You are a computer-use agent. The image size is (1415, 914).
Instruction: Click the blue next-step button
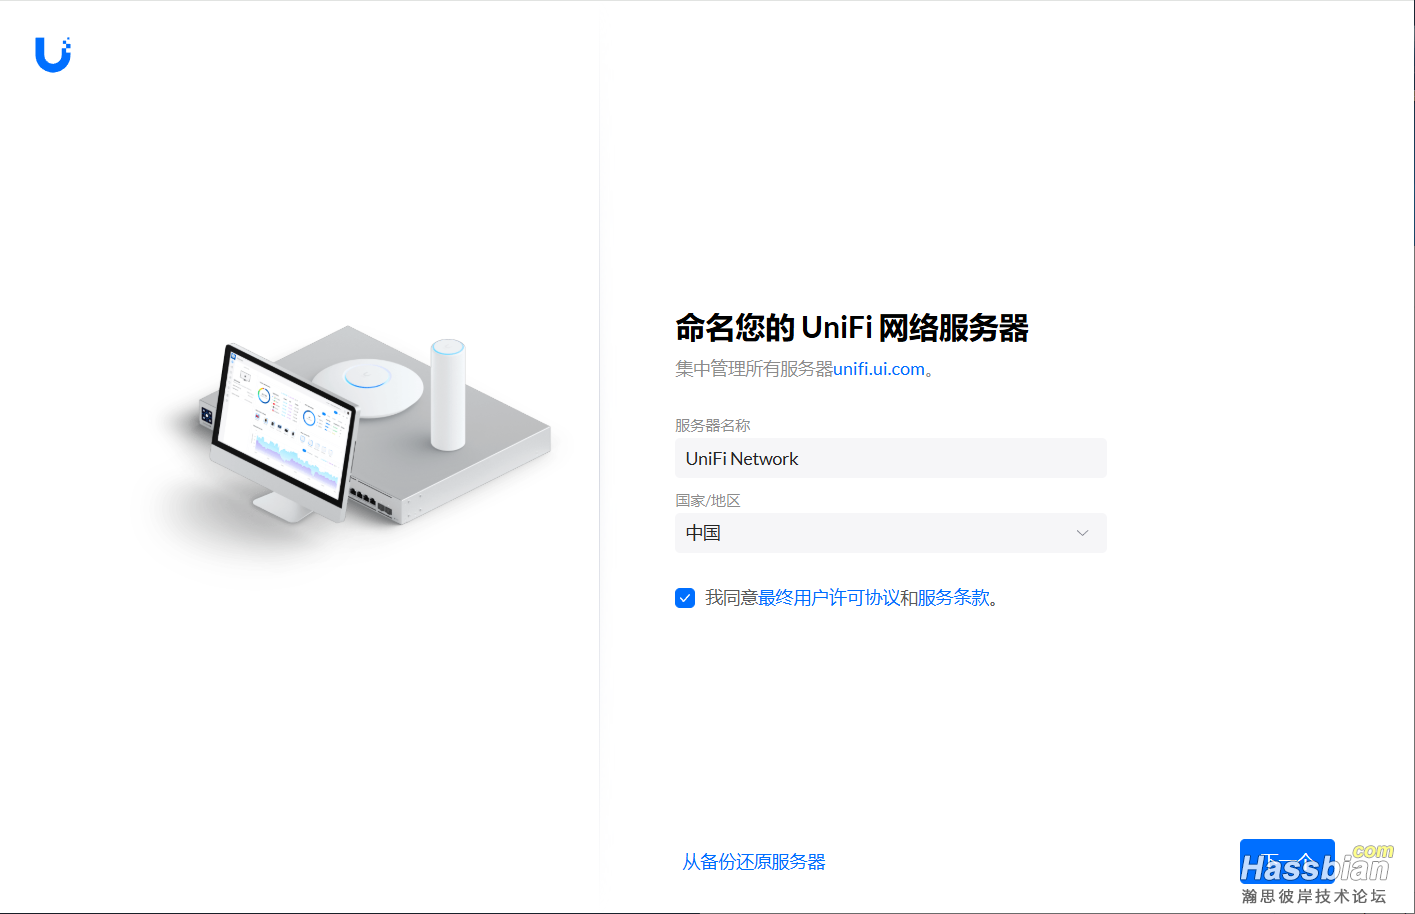pyautogui.click(x=1287, y=861)
